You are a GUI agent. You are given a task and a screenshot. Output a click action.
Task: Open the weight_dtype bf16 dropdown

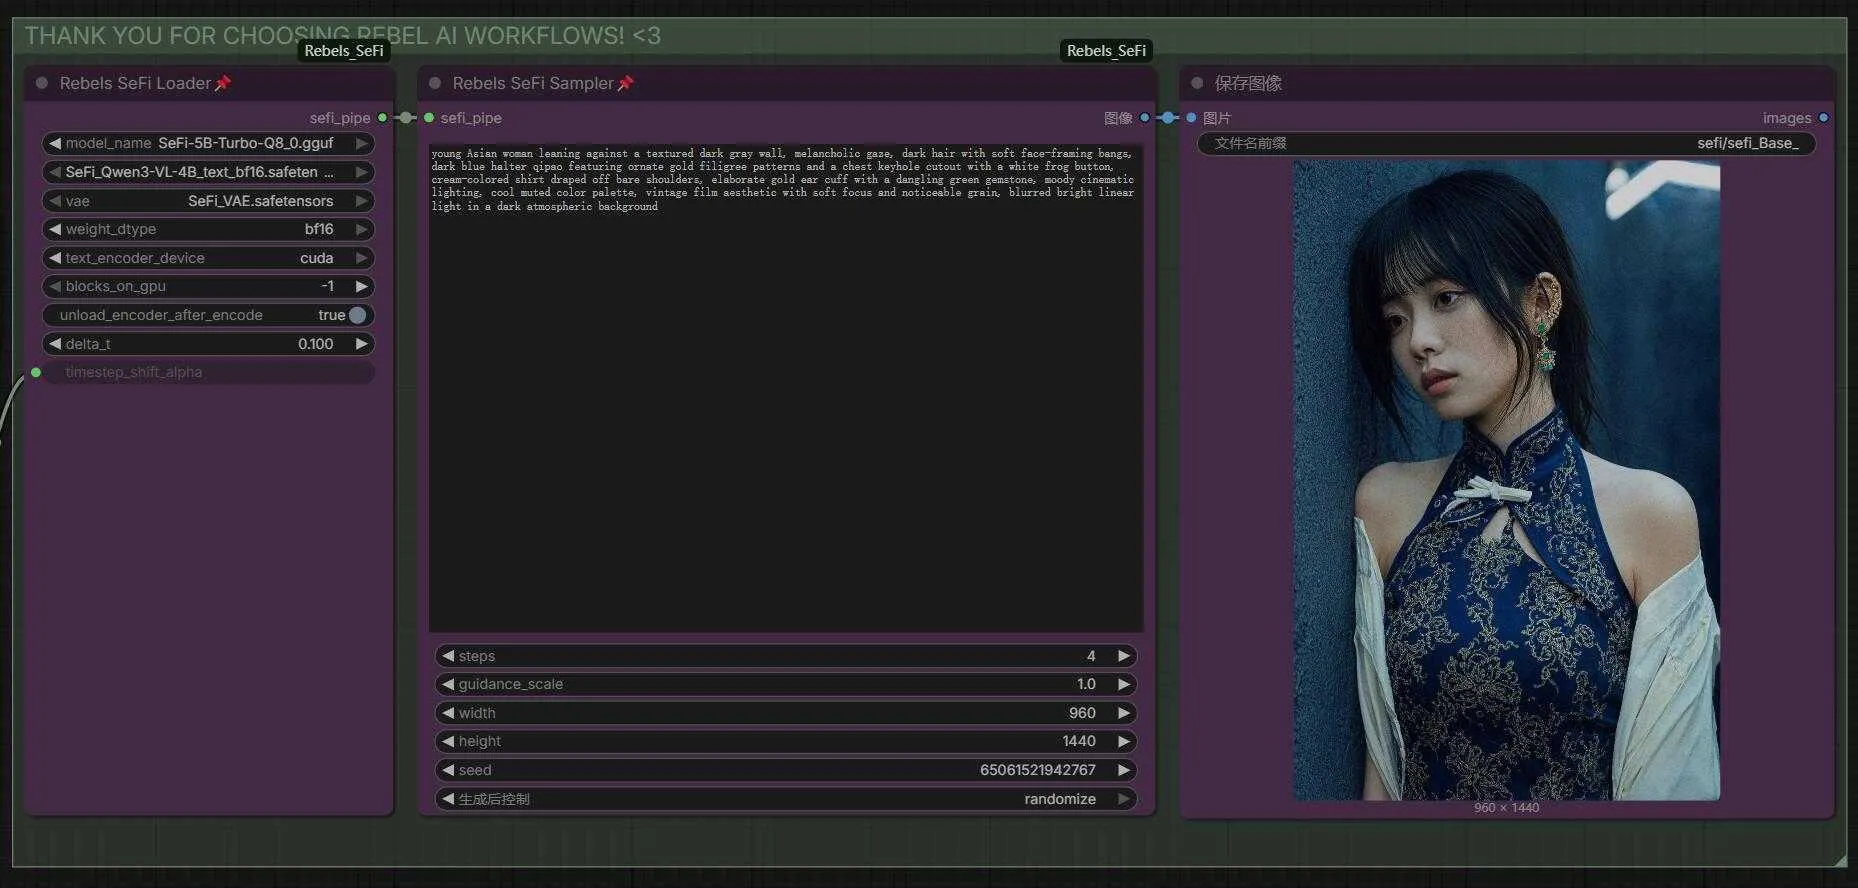click(x=208, y=229)
